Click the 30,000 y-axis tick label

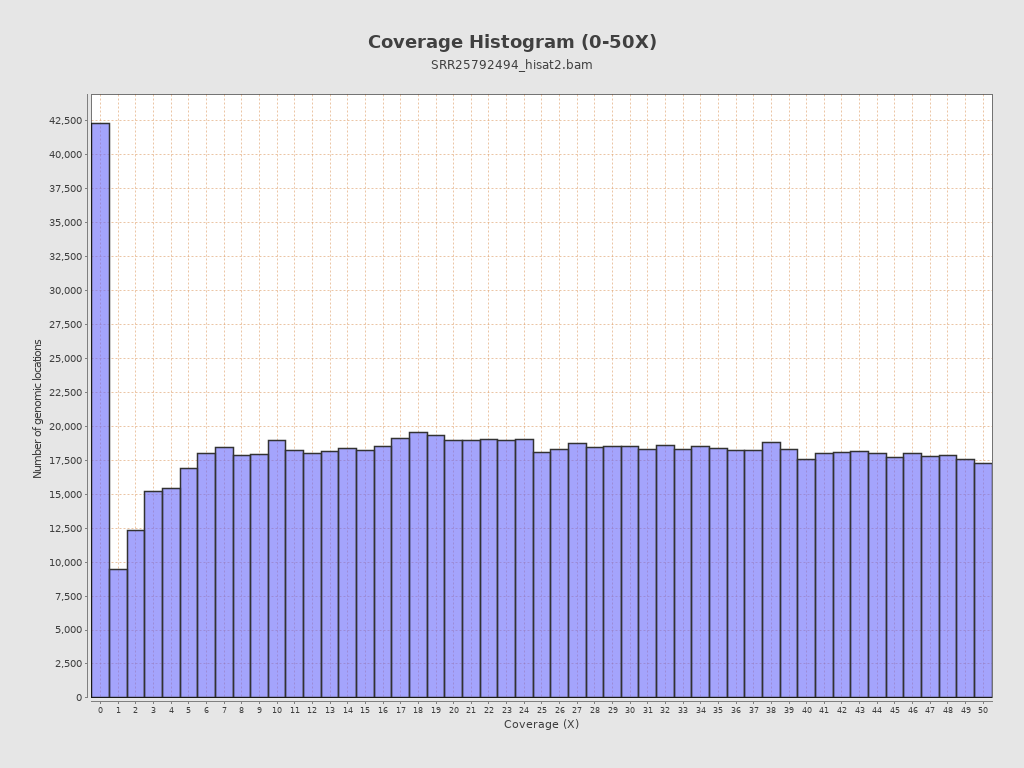[65, 291]
